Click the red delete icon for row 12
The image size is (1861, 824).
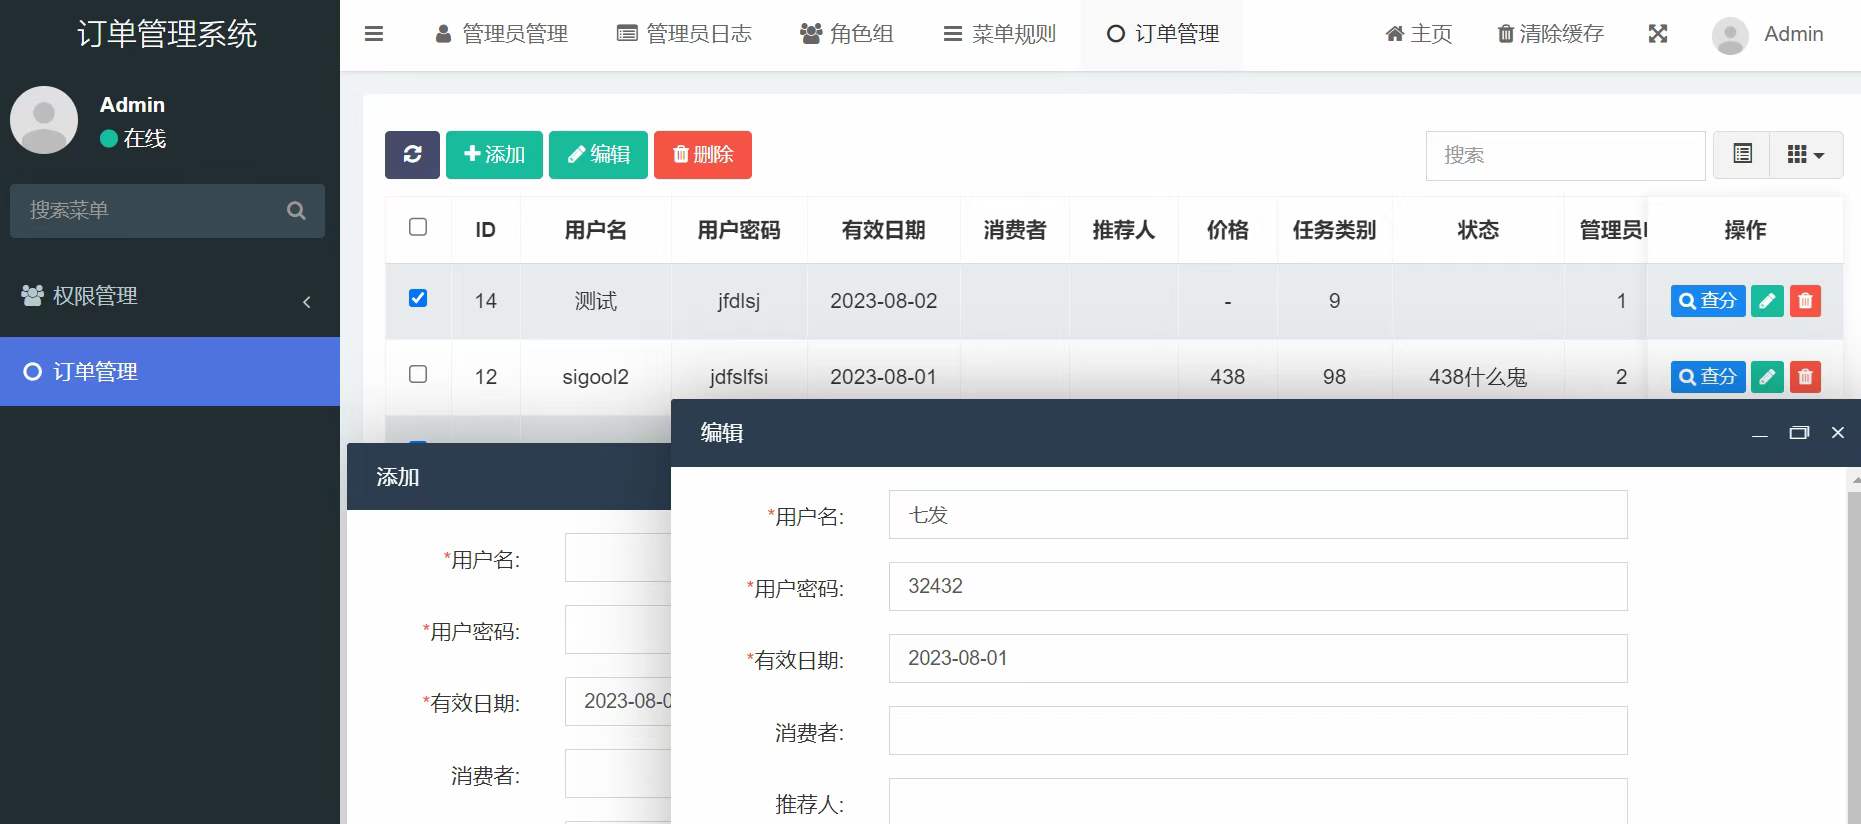[x=1805, y=377]
